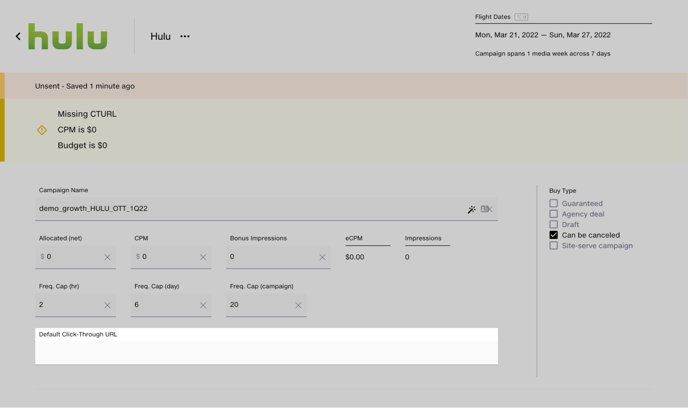
Task: Clear the CPM field value
Action: 203,257
